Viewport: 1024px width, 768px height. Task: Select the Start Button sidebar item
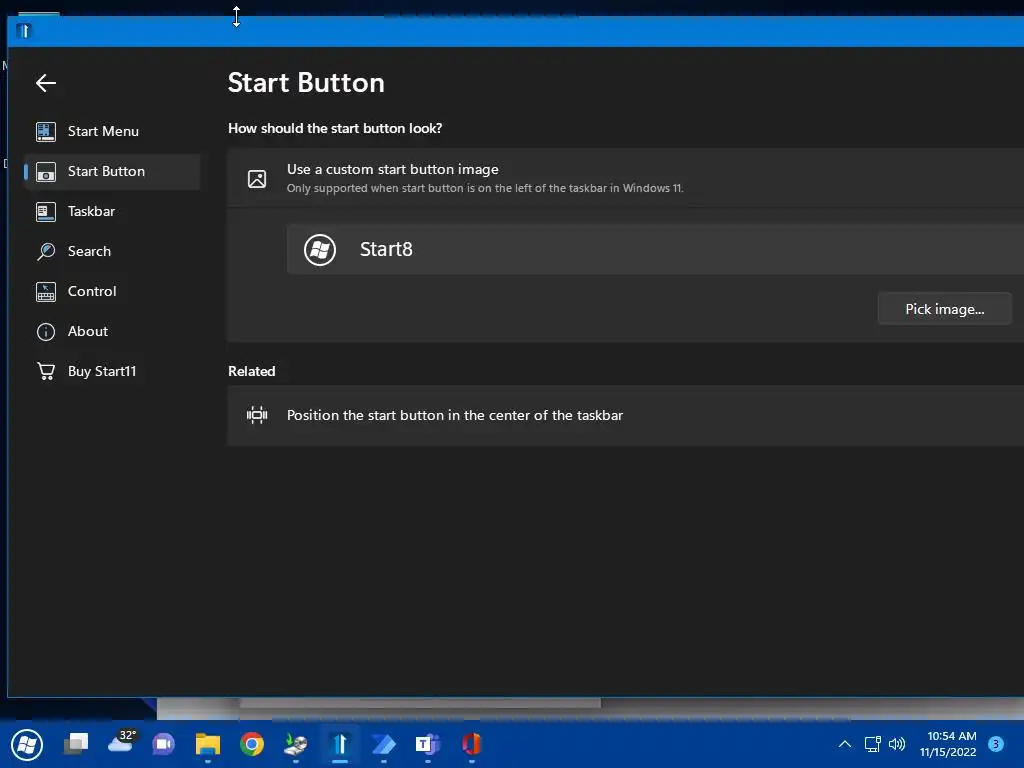pos(112,172)
